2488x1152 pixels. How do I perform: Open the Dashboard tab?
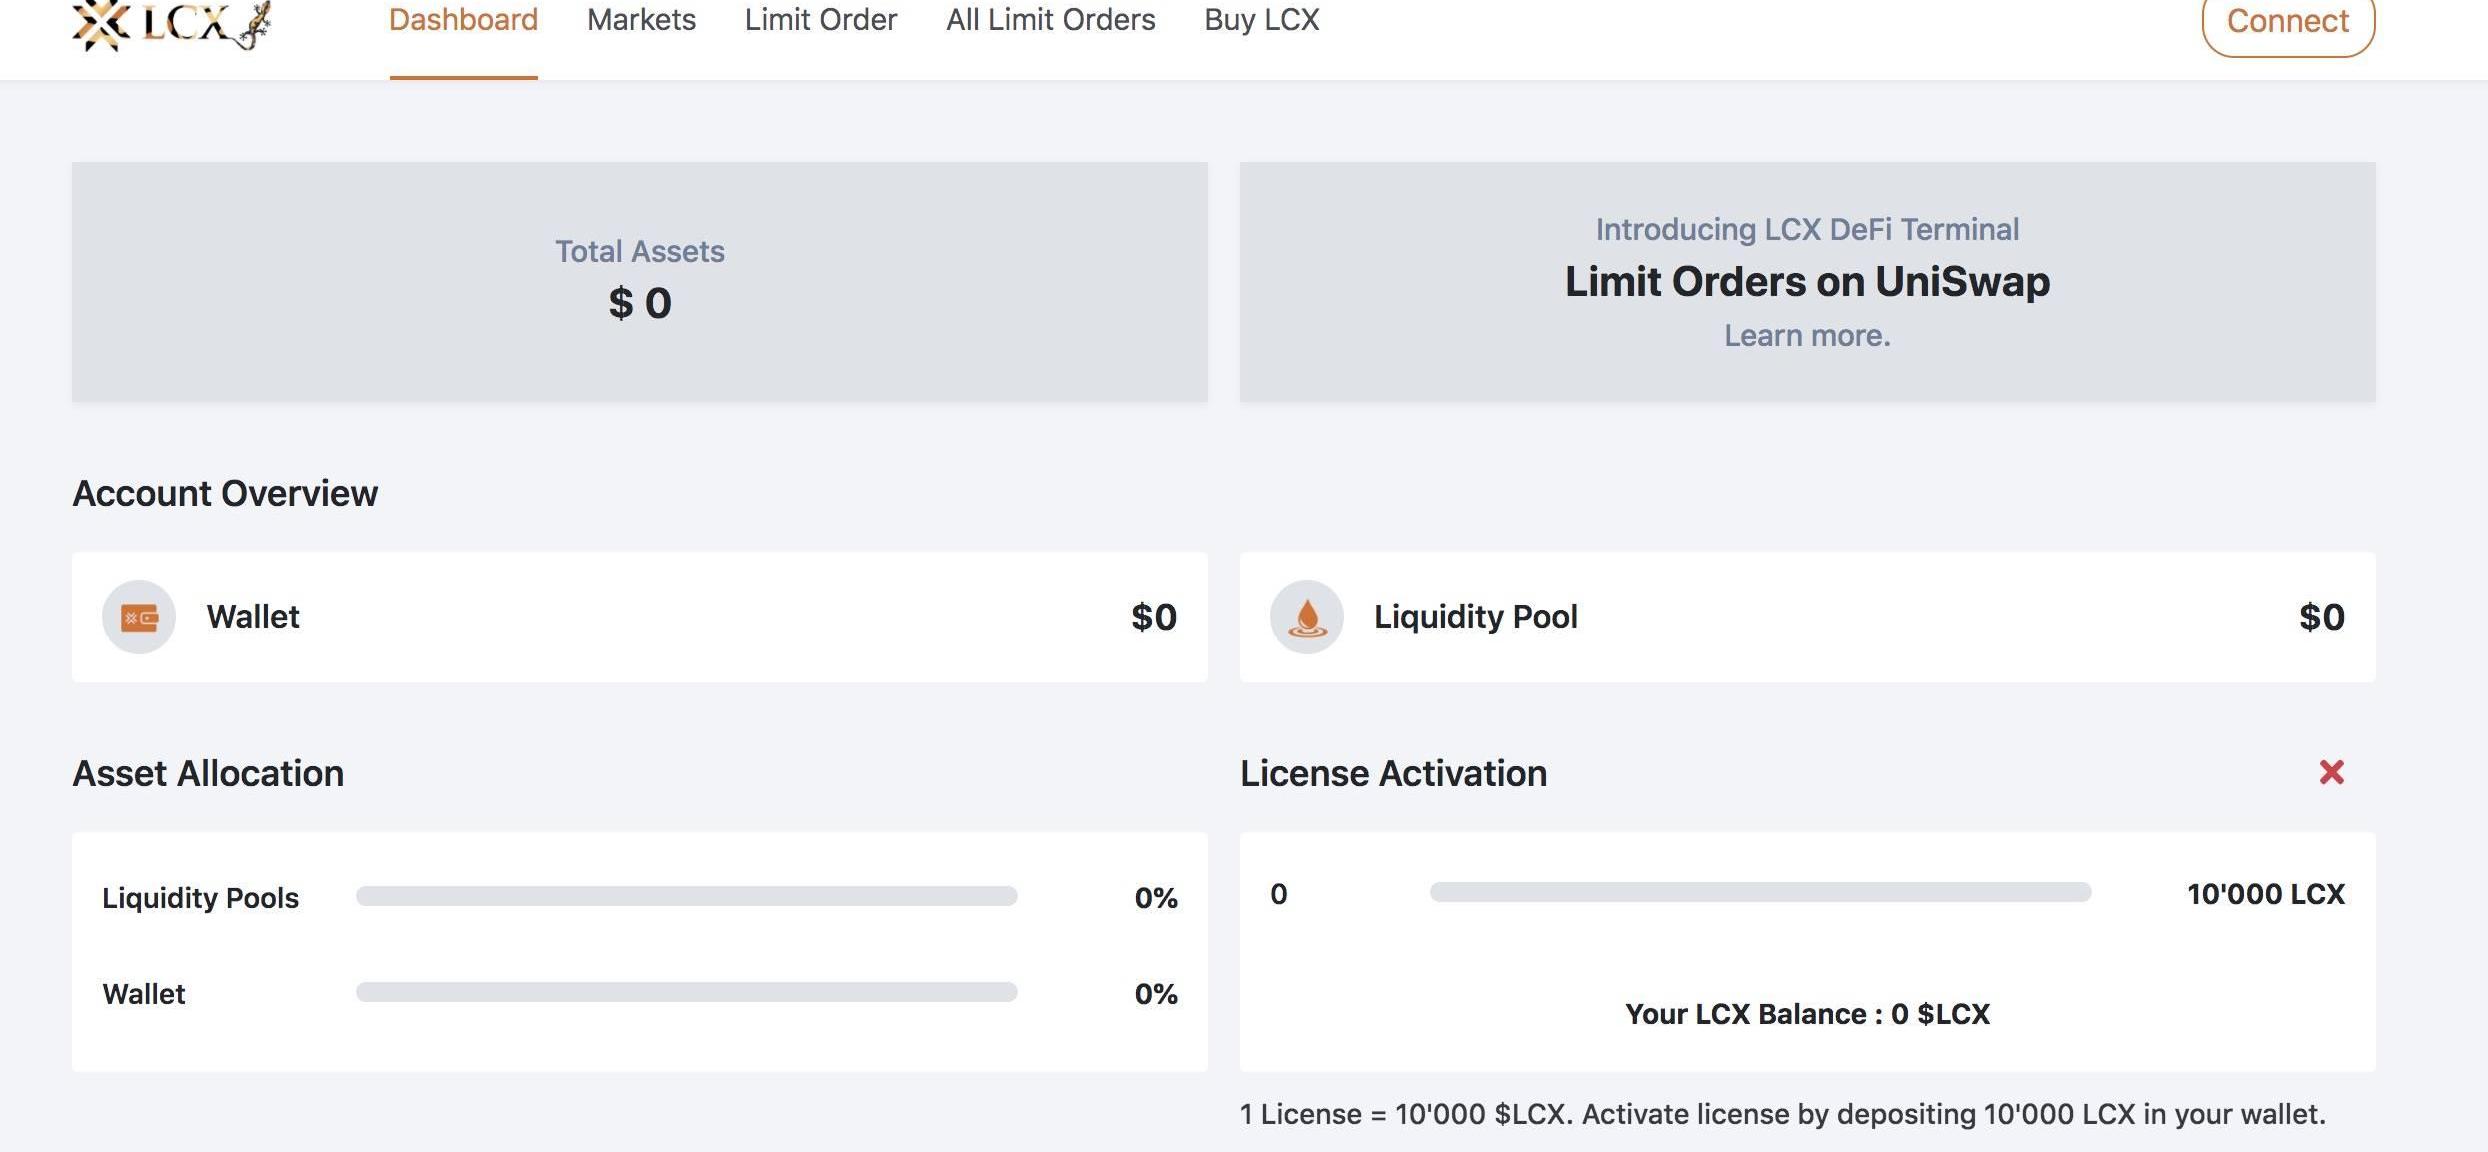pos(463,20)
